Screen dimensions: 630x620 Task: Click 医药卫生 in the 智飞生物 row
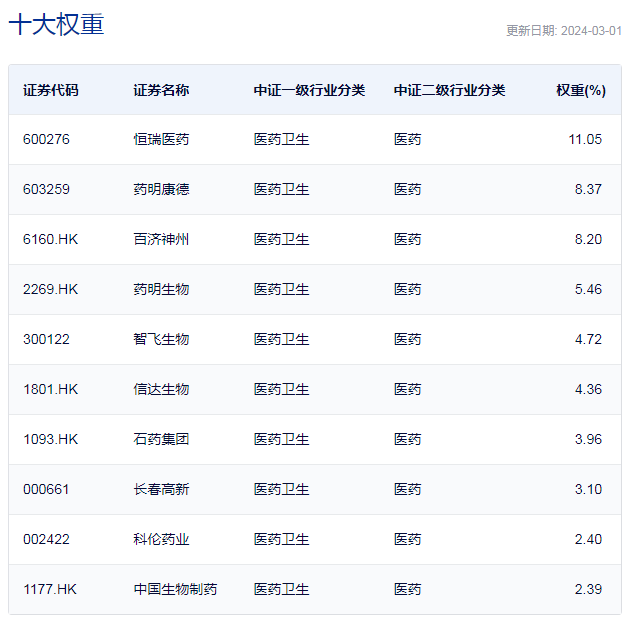pos(281,339)
